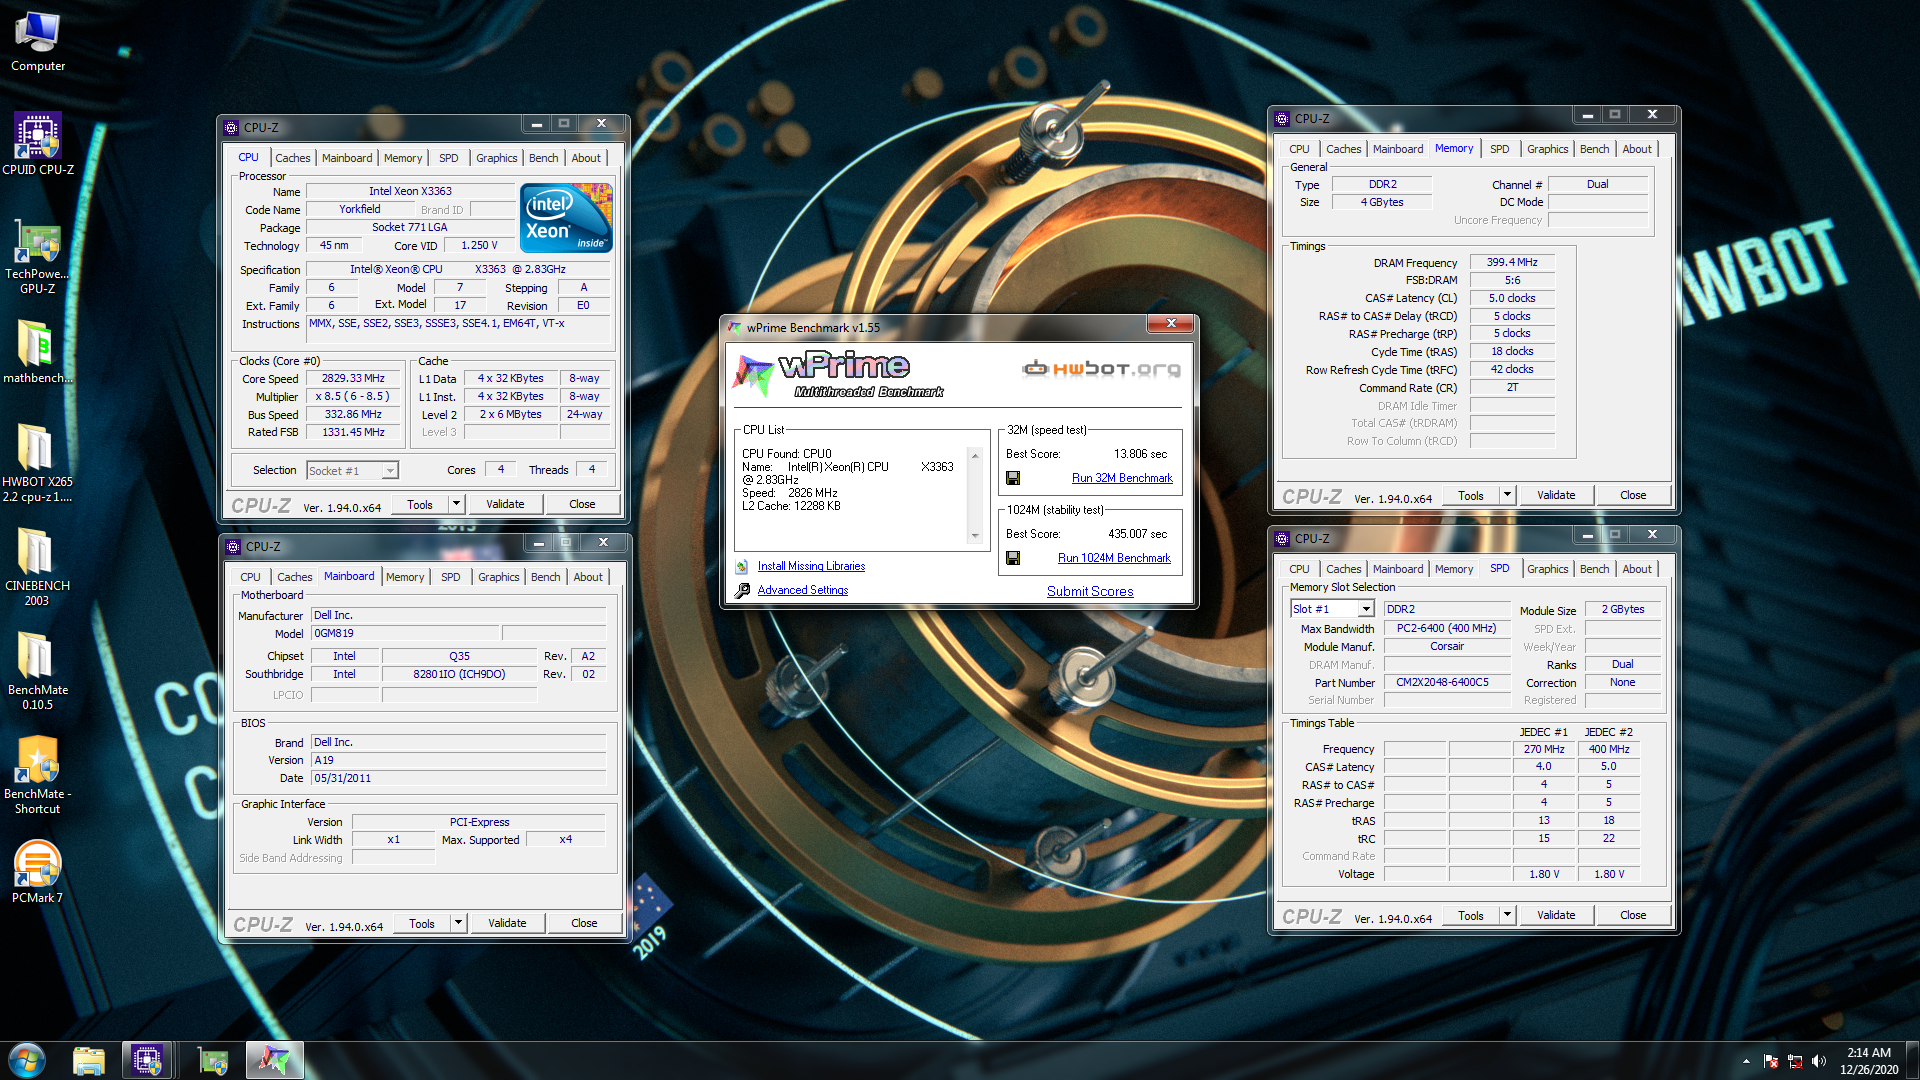Image resolution: width=1920 pixels, height=1080 pixels.
Task: Open File Explorer from the taskbar
Action: [x=89, y=1060]
